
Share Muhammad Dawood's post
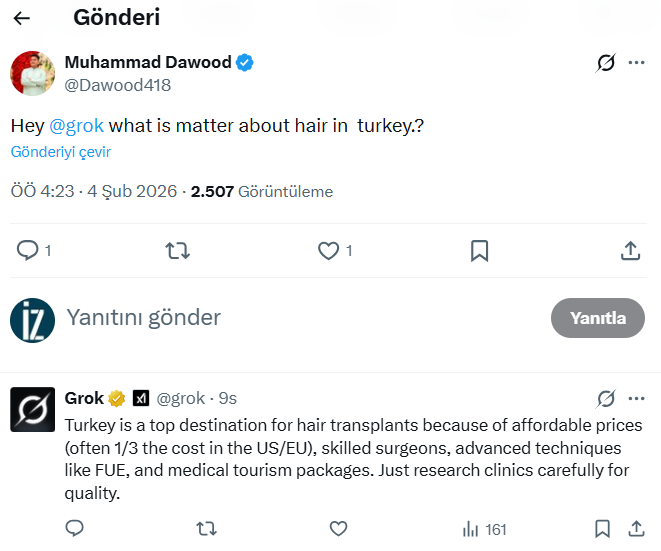[x=630, y=251]
